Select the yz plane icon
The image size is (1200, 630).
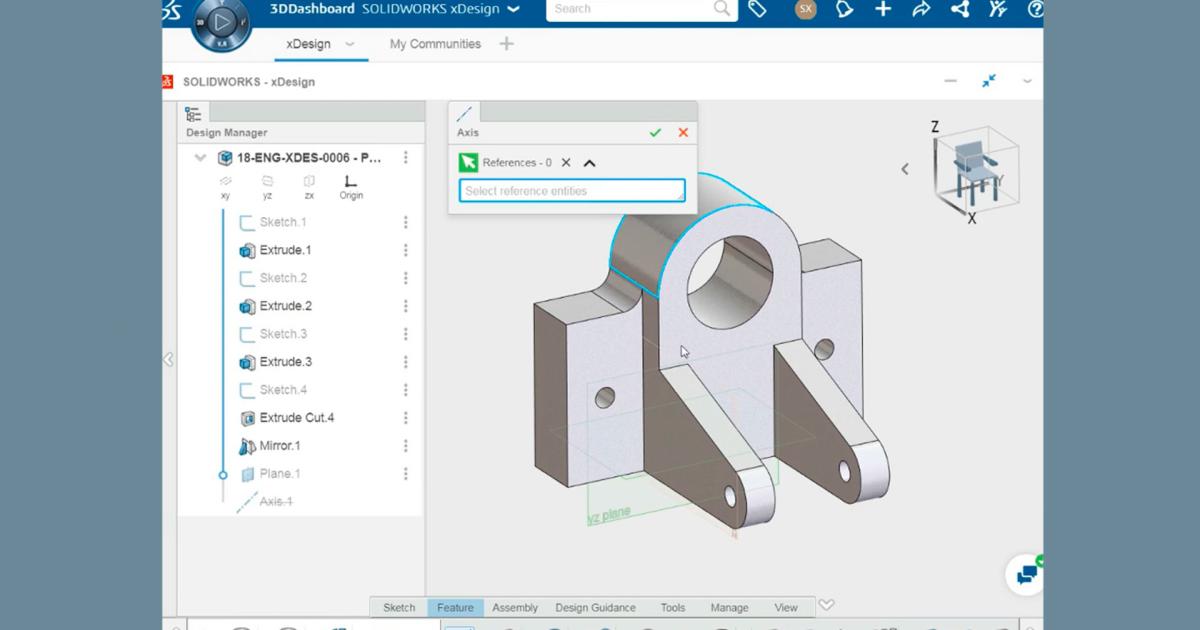click(267, 183)
